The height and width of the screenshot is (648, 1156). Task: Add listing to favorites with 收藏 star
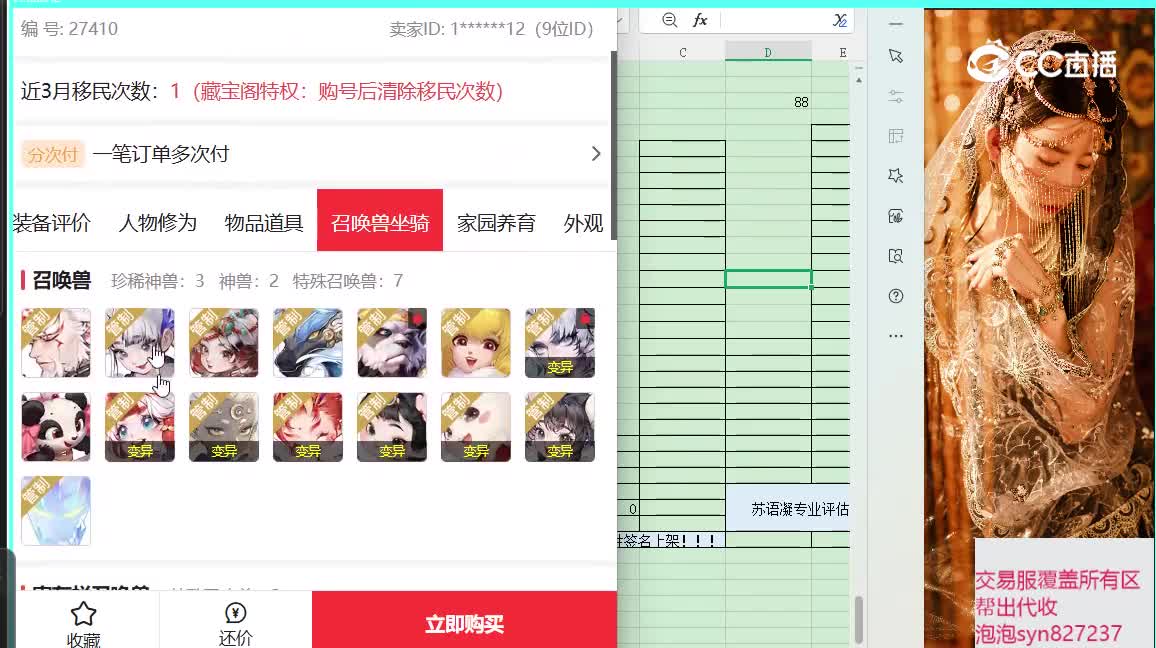click(83, 624)
